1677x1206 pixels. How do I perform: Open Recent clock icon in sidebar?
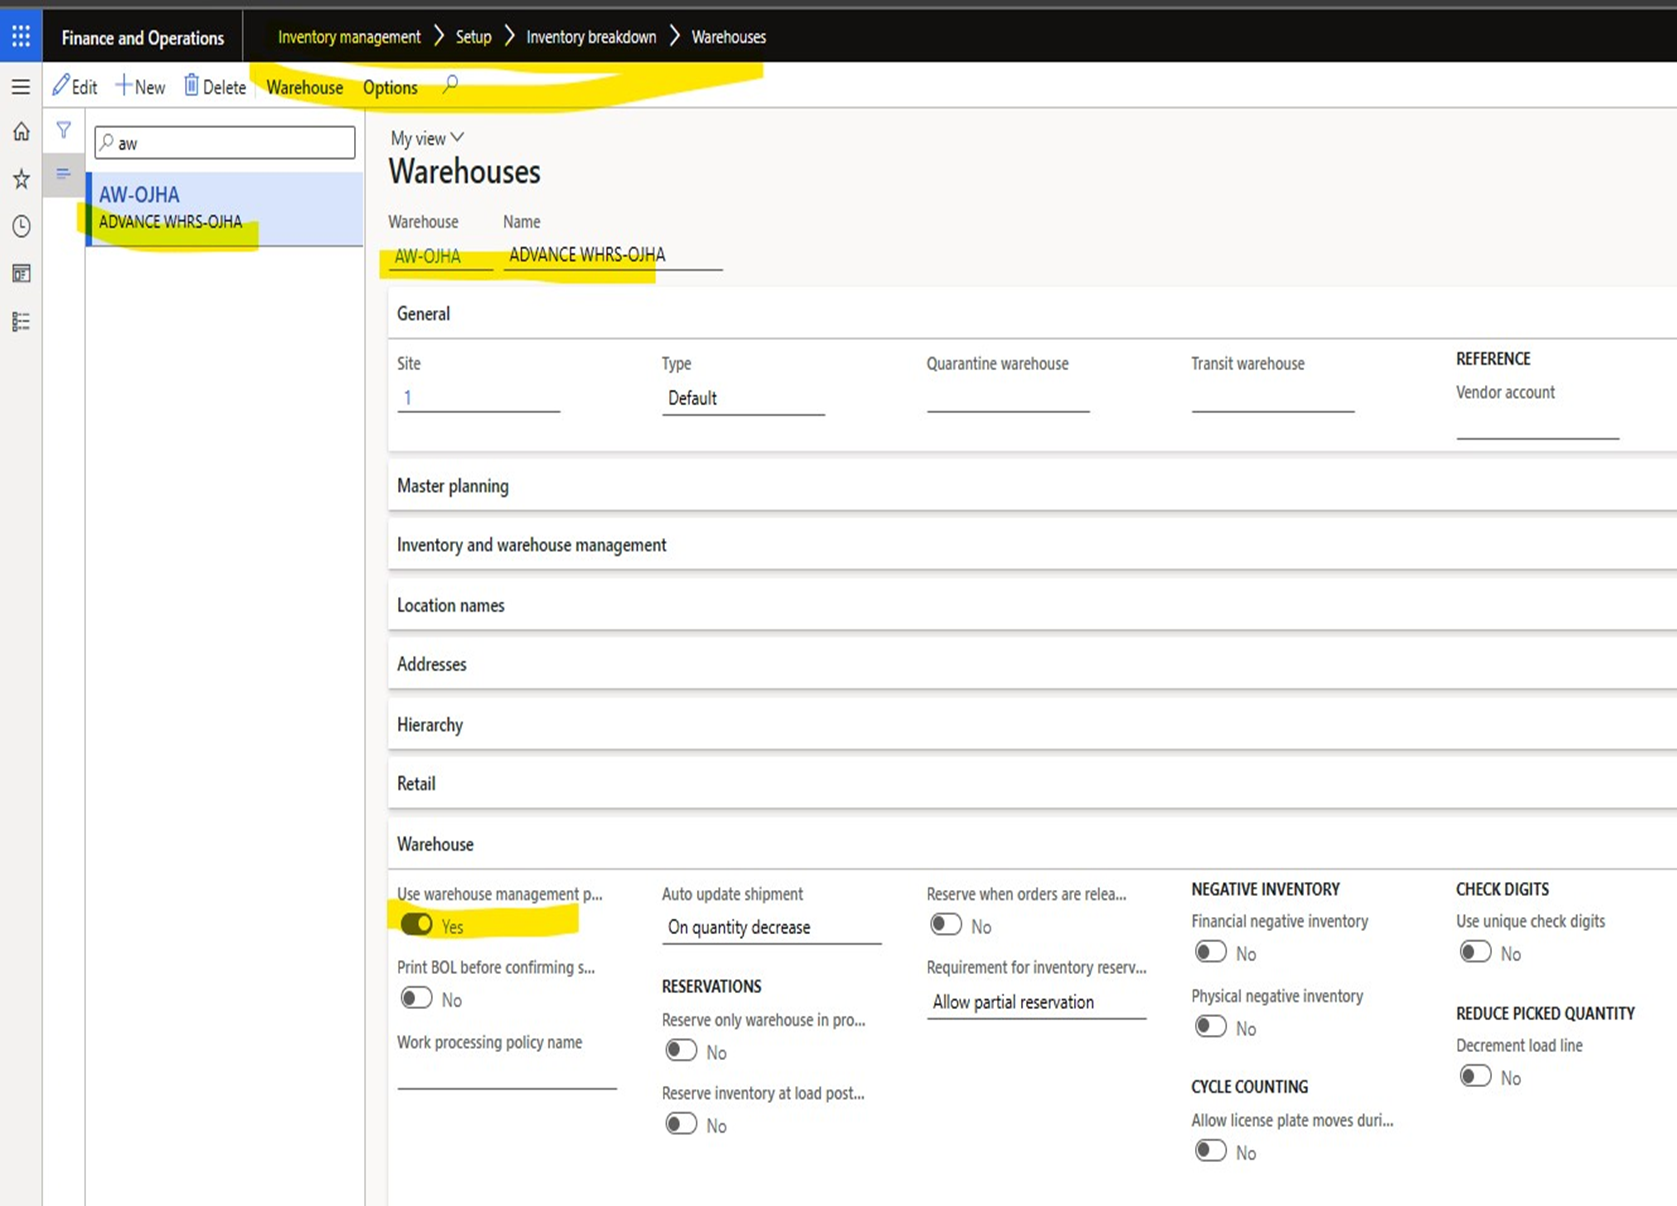(x=21, y=226)
